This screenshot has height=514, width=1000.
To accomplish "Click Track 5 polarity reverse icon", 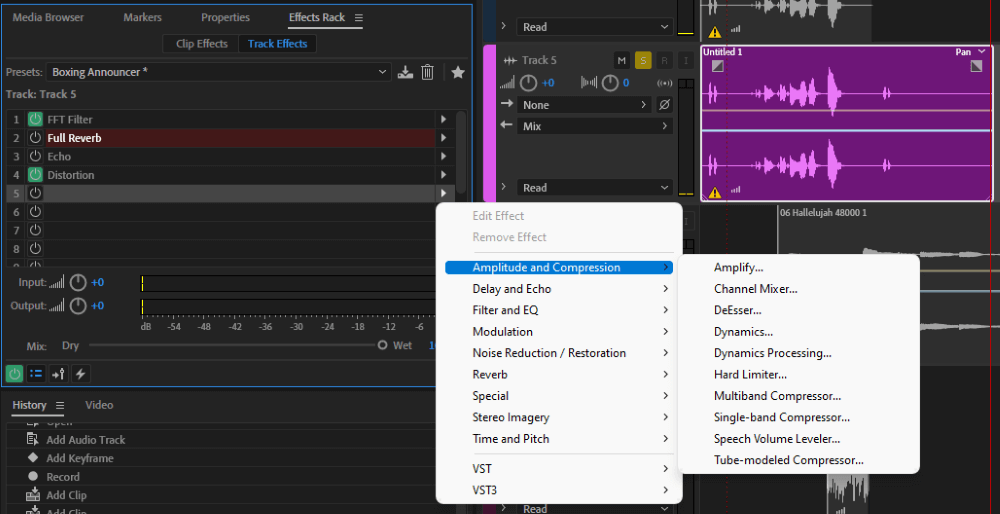I will coord(664,105).
